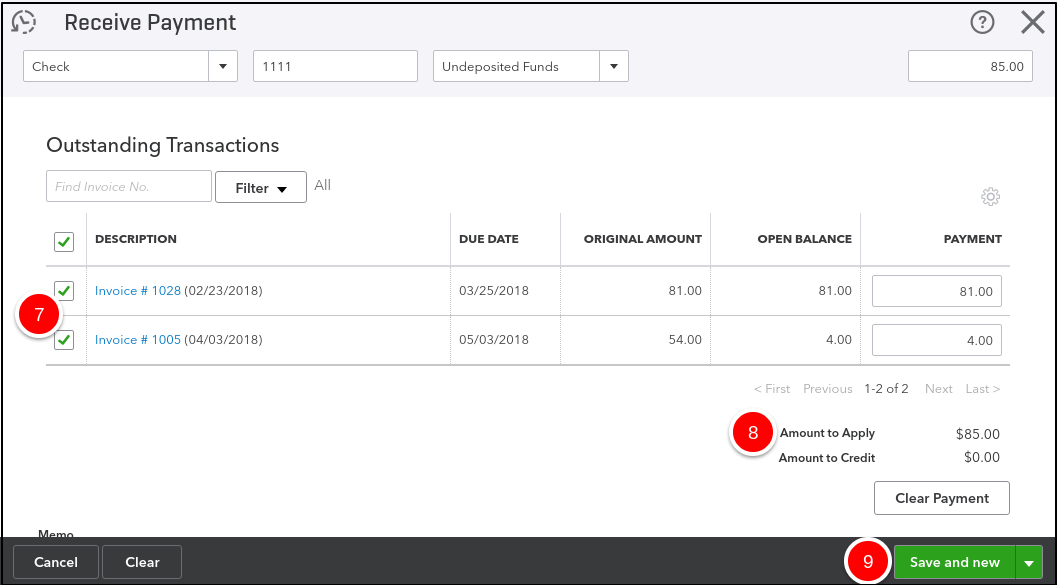This screenshot has width=1057, height=585.
Task: Open the Invoice # 1028 link
Action: (x=138, y=291)
